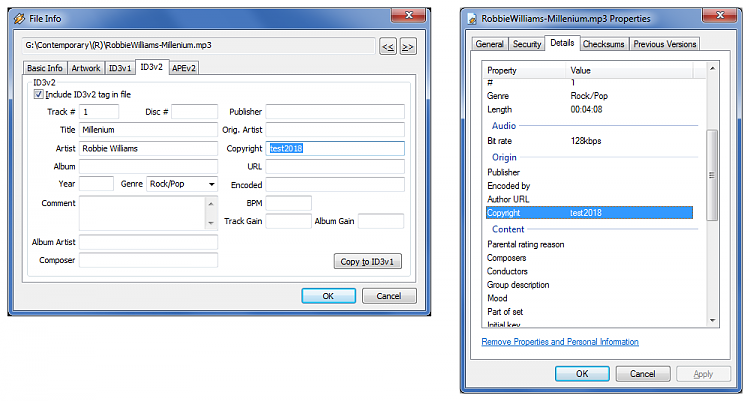Screen dimensions: 750x401
Task: Click the Track Gain input field
Action: (288, 221)
